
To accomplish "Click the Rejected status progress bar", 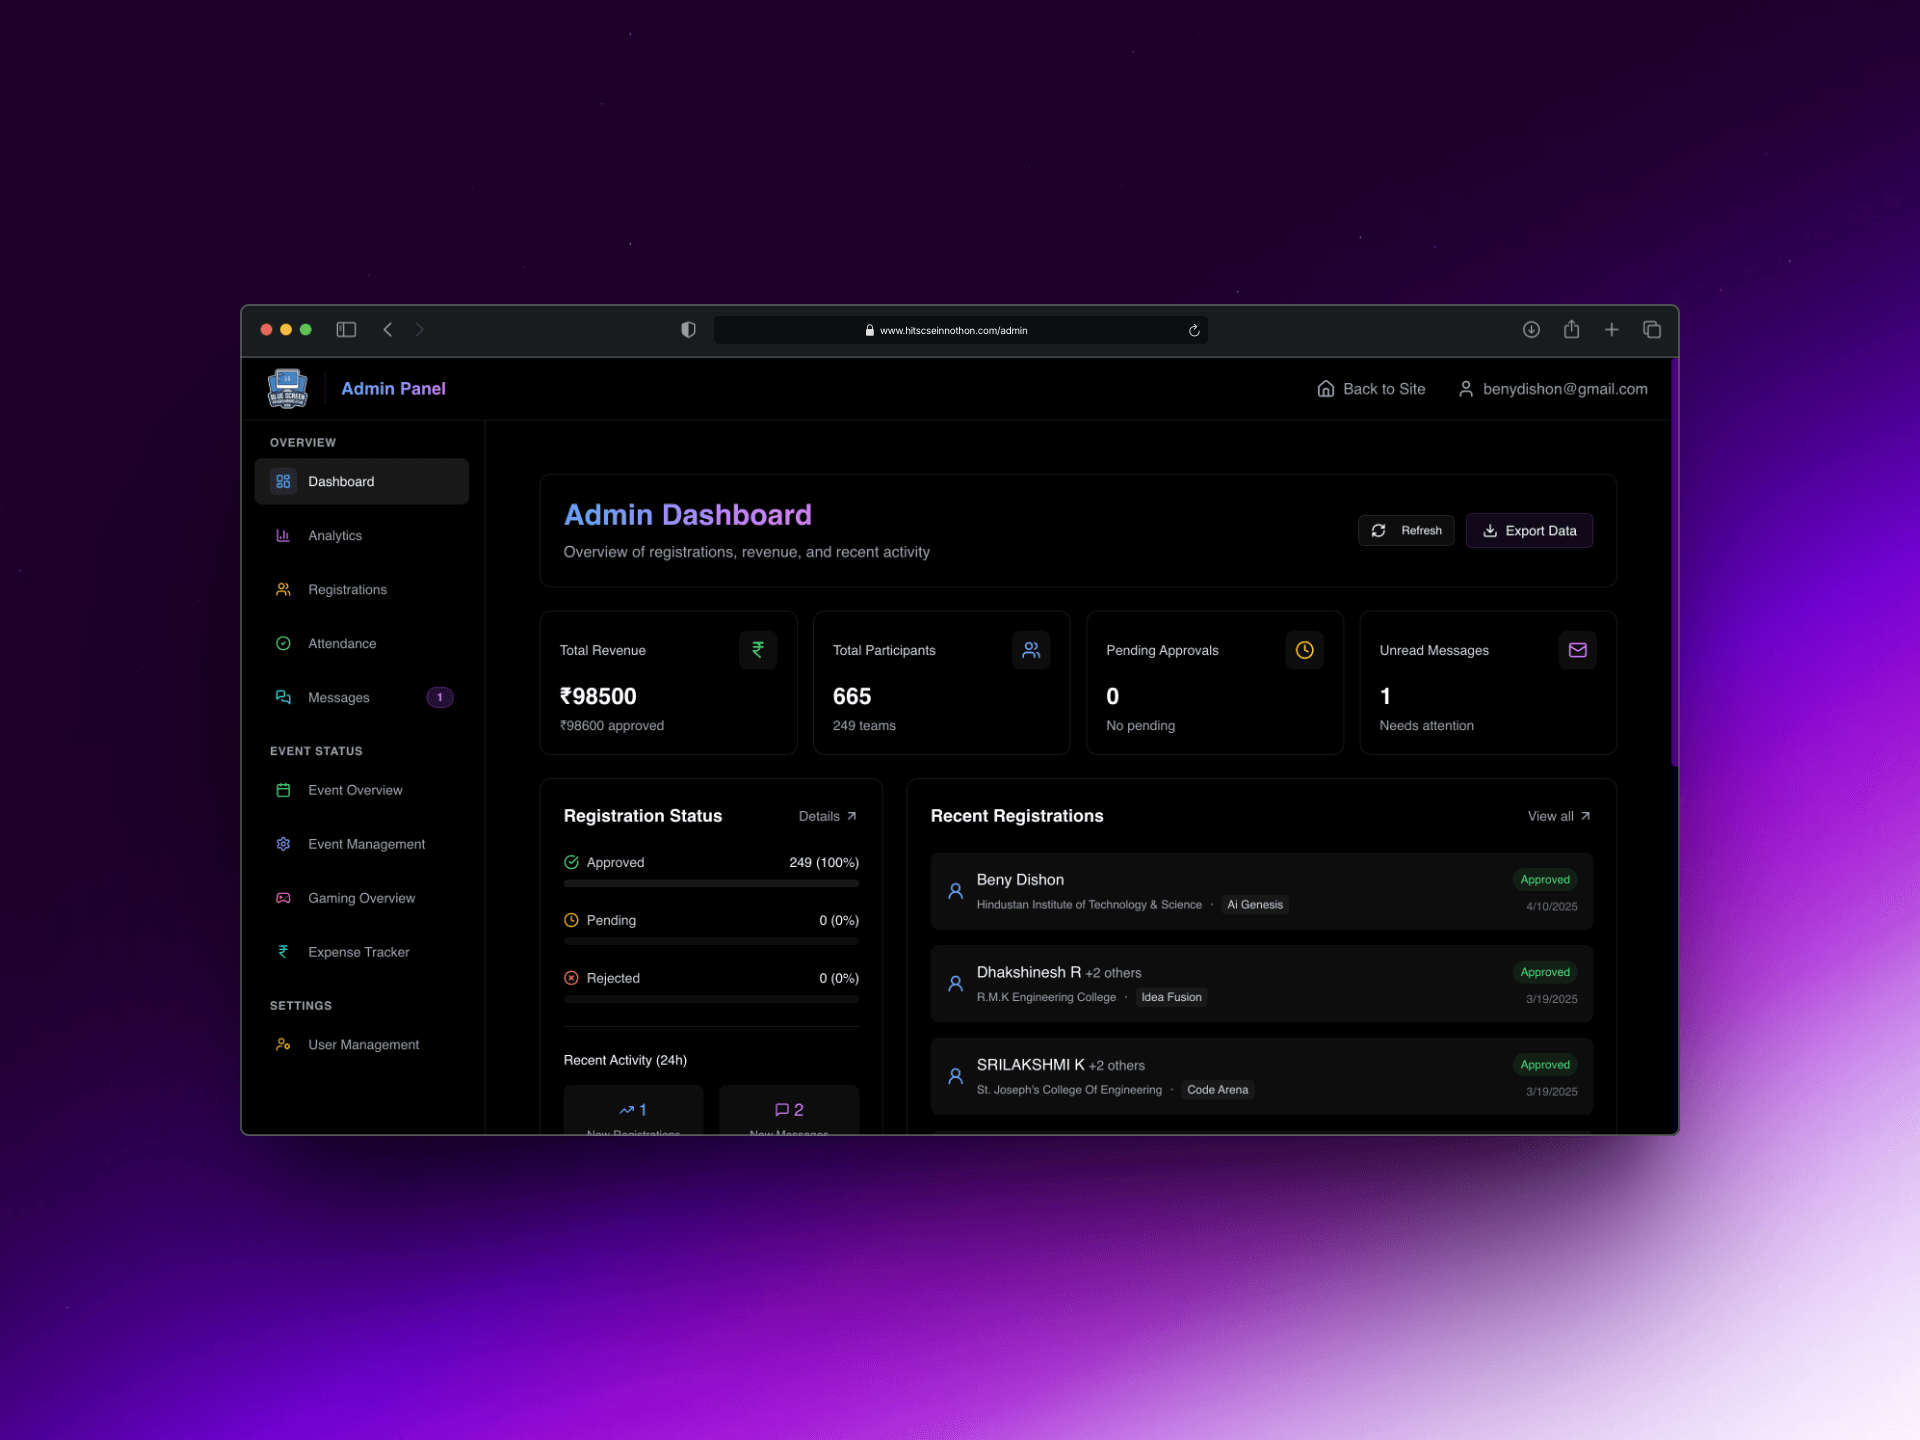I will point(711,1000).
